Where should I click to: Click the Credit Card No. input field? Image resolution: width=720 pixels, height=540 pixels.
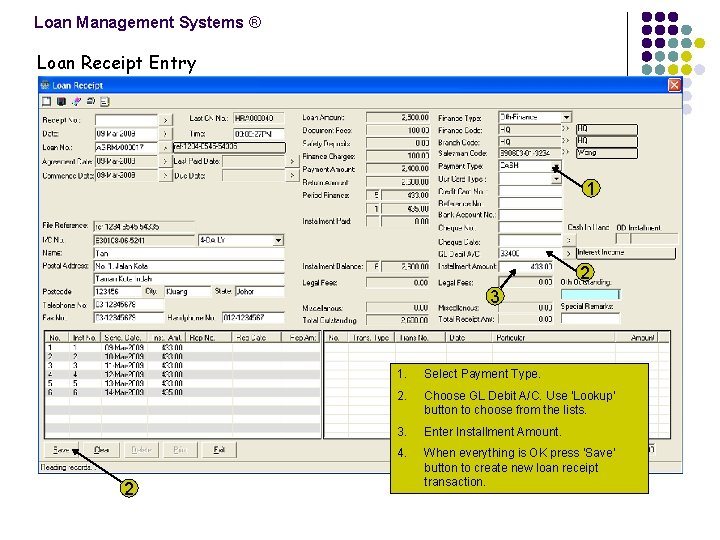530,191
